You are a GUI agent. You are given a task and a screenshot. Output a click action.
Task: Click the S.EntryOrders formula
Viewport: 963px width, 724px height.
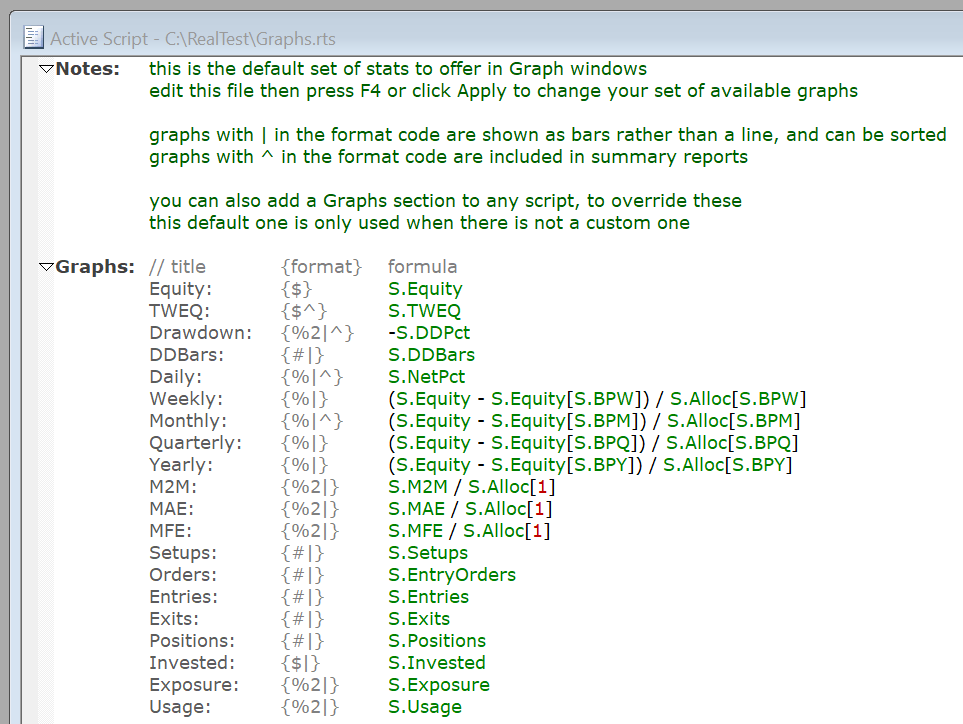452,575
